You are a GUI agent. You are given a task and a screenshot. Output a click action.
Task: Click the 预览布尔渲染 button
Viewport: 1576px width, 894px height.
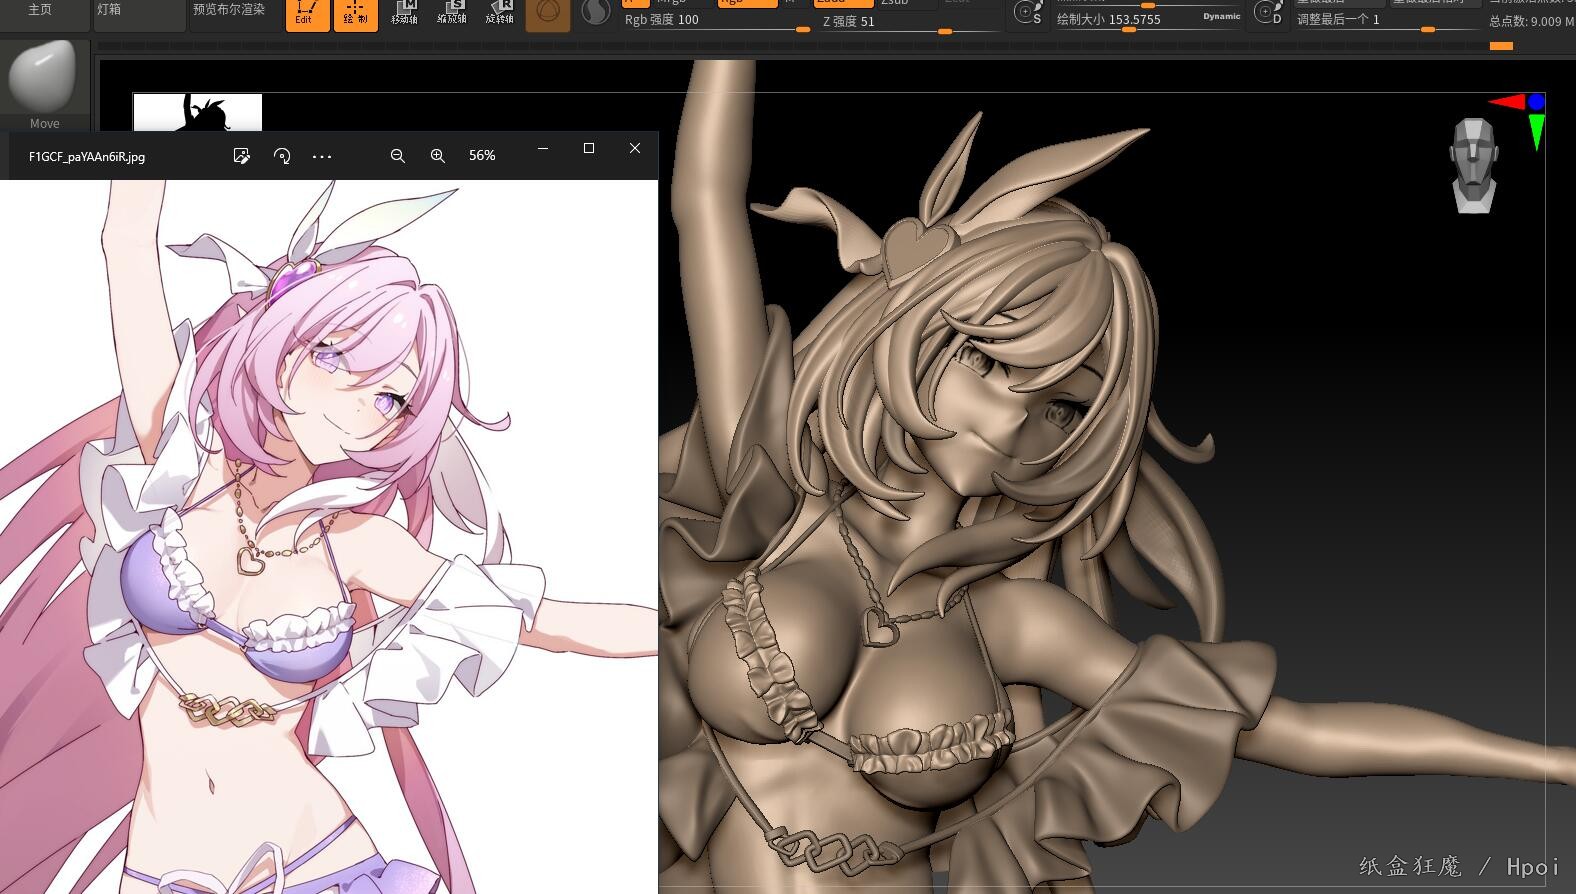click(229, 9)
